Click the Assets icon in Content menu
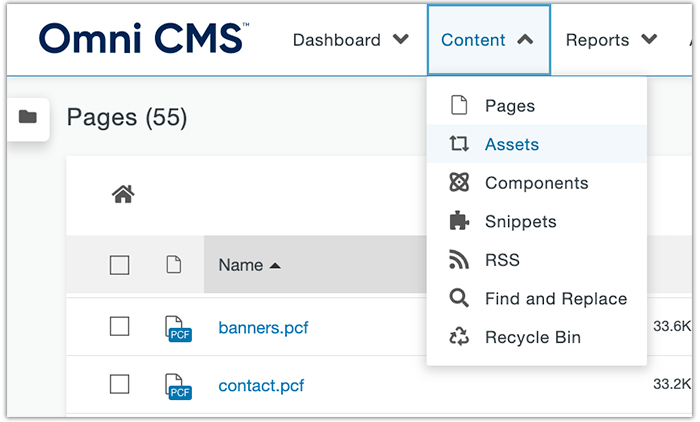The image size is (700, 422). 459,144
